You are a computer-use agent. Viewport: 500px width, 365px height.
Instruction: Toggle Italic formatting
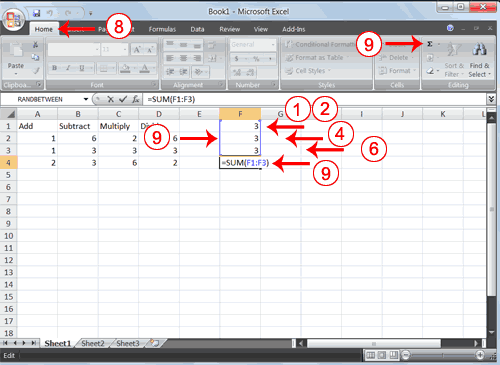point(68,68)
